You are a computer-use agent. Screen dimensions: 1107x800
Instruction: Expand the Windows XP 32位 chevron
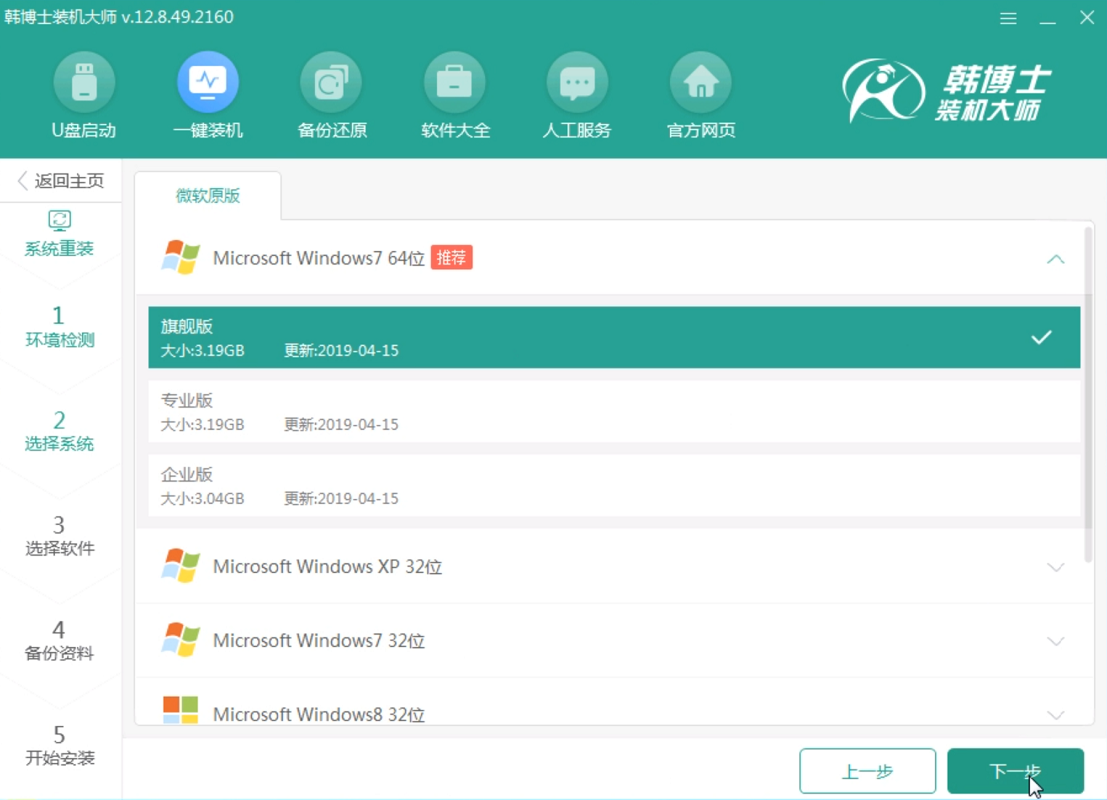[1055, 567]
